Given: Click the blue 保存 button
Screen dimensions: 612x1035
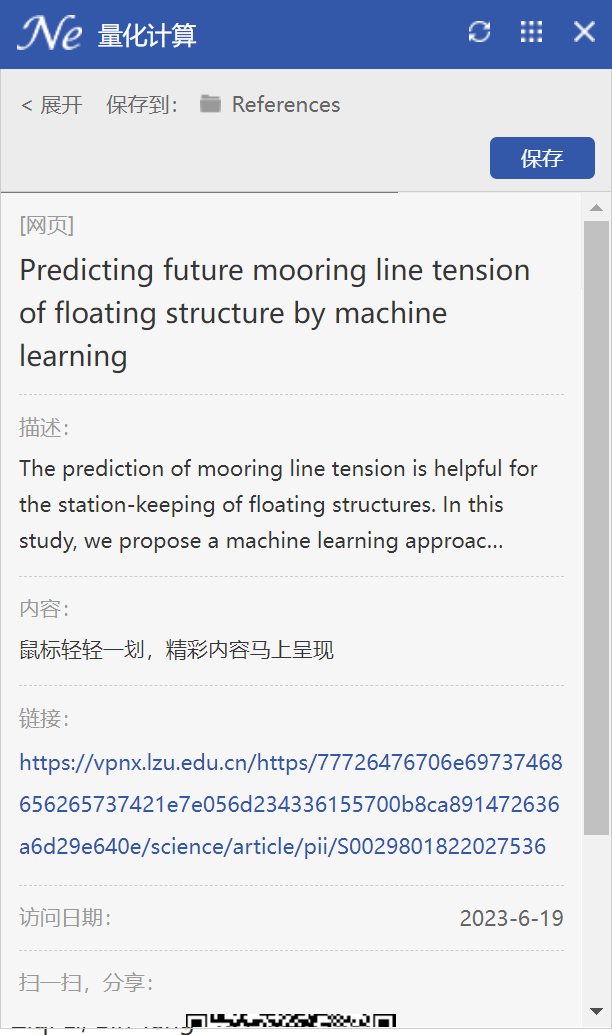Looking at the screenshot, I should click(x=542, y=158).
